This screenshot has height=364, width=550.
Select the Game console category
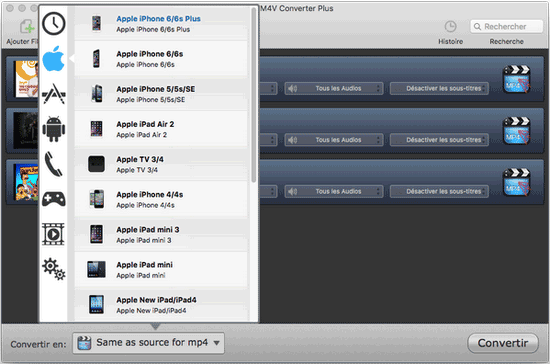tap(54, 199)
